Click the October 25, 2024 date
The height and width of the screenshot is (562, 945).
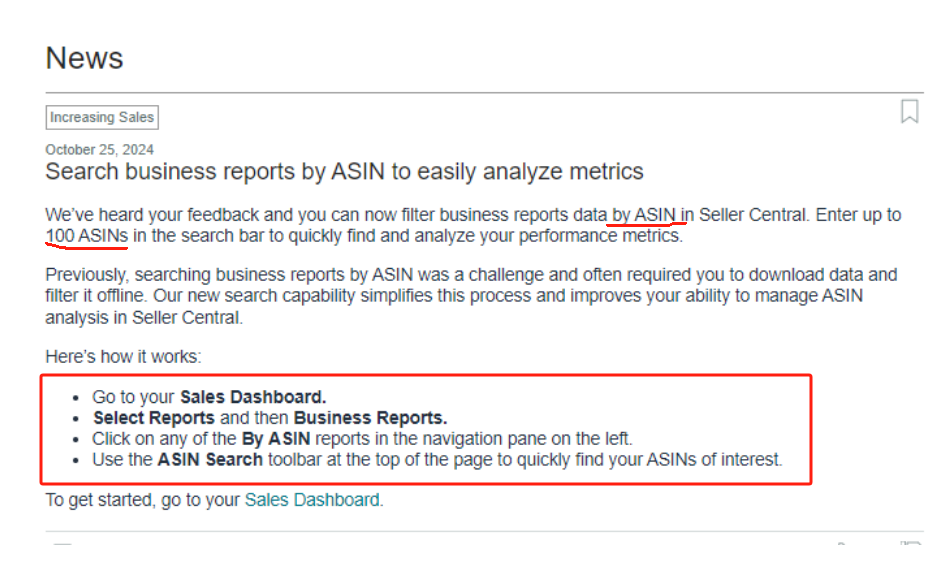tap(99, 150)
